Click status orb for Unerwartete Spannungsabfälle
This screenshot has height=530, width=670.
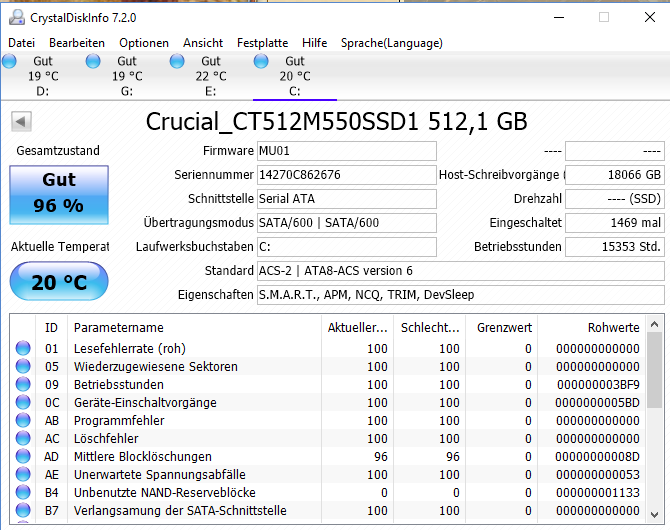[x=23, y=474]
